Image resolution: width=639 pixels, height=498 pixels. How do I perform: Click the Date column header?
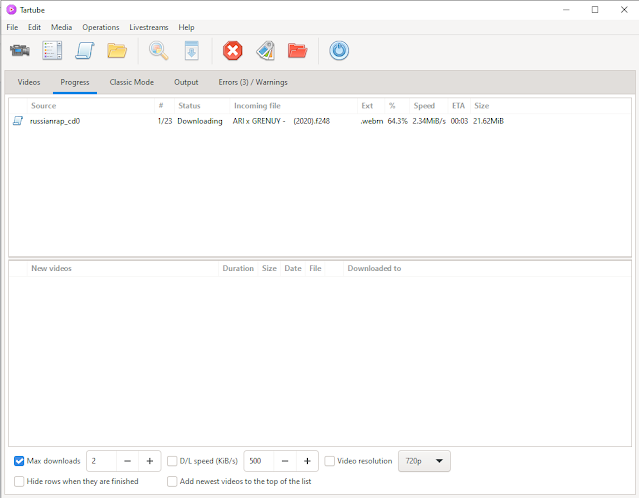point(293,269)
